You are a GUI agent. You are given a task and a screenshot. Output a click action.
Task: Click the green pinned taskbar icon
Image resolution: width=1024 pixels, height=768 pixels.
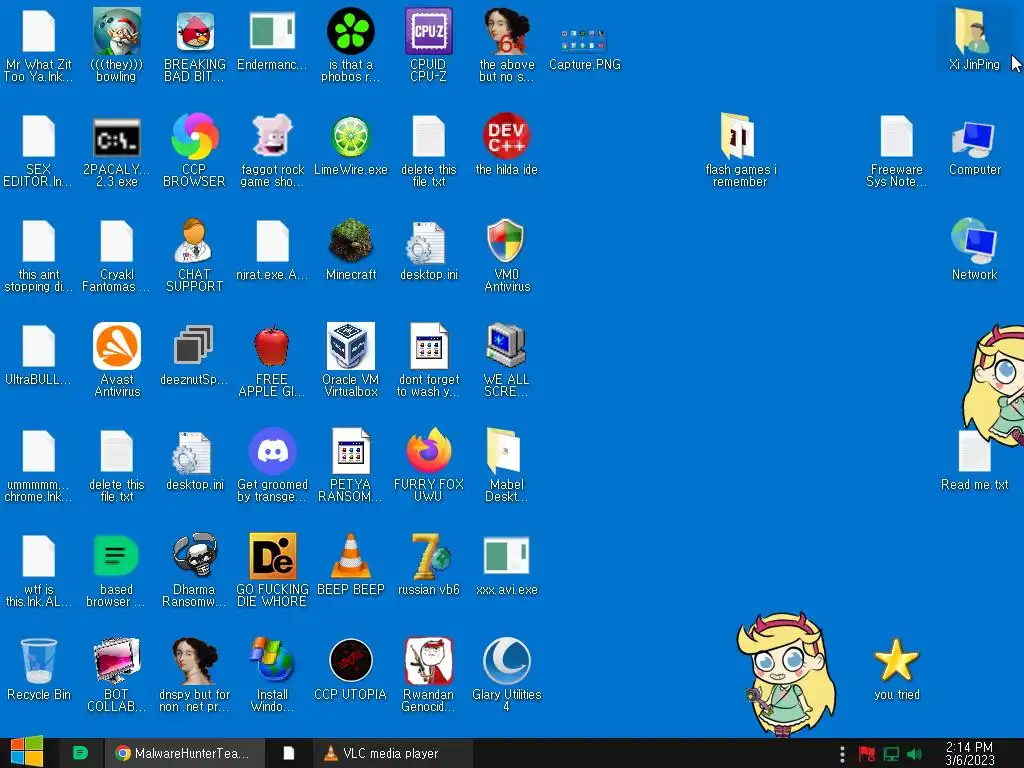80,753
